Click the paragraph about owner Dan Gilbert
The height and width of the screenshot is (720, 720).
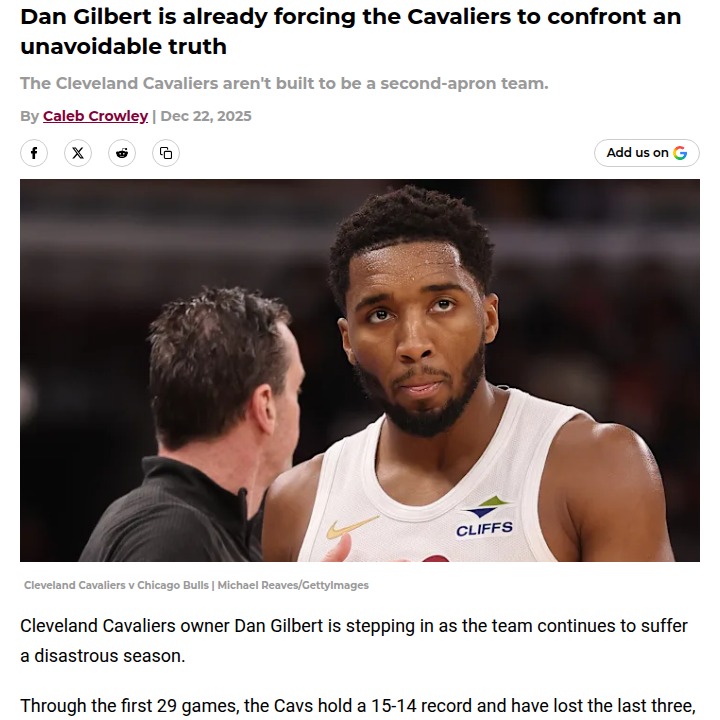[x=354, y=641]
